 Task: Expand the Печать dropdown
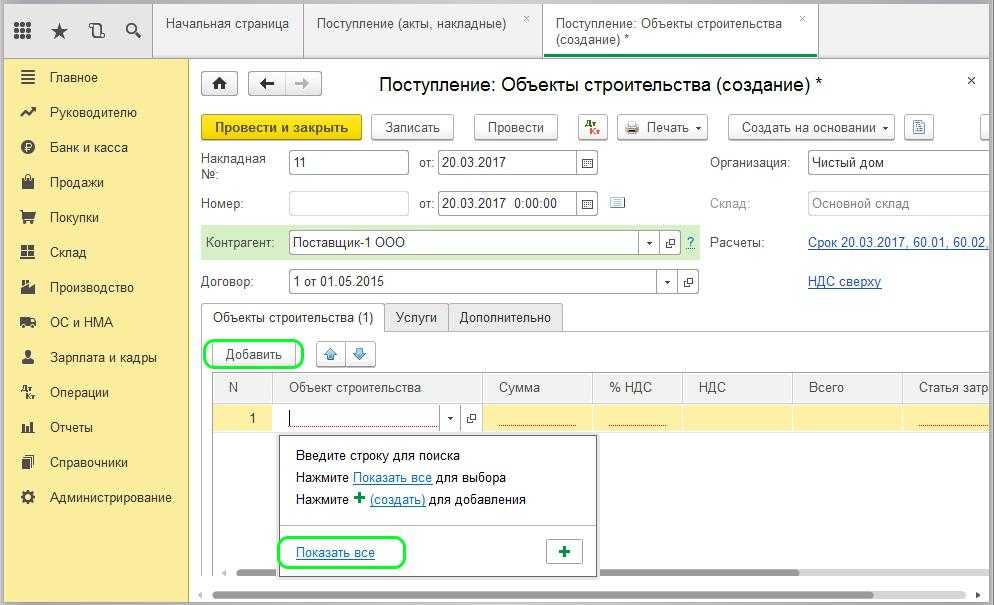coord(662,127)
